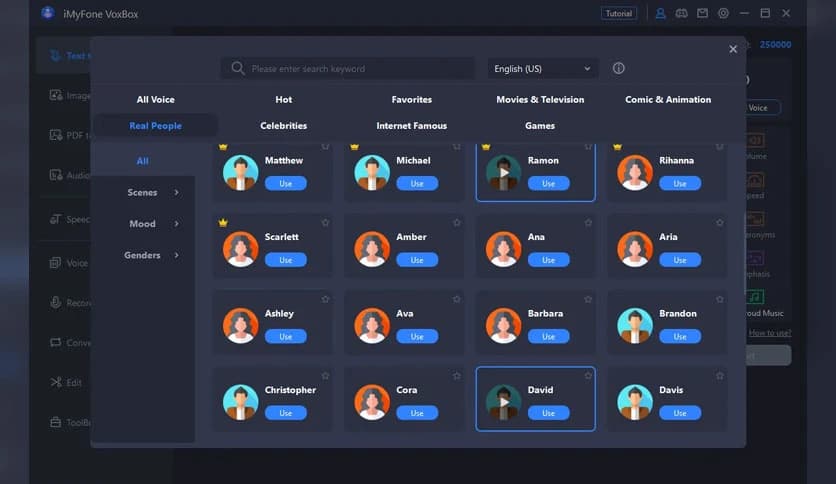Use the Ashley voice
This screenshot has width=836, height=484.
pyautogui.click(x=286, y=336)
